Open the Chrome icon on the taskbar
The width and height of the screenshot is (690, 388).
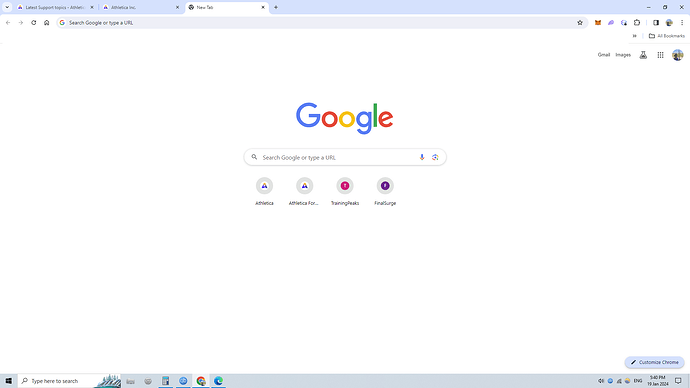pyautogui.click(x=201, y=381)
